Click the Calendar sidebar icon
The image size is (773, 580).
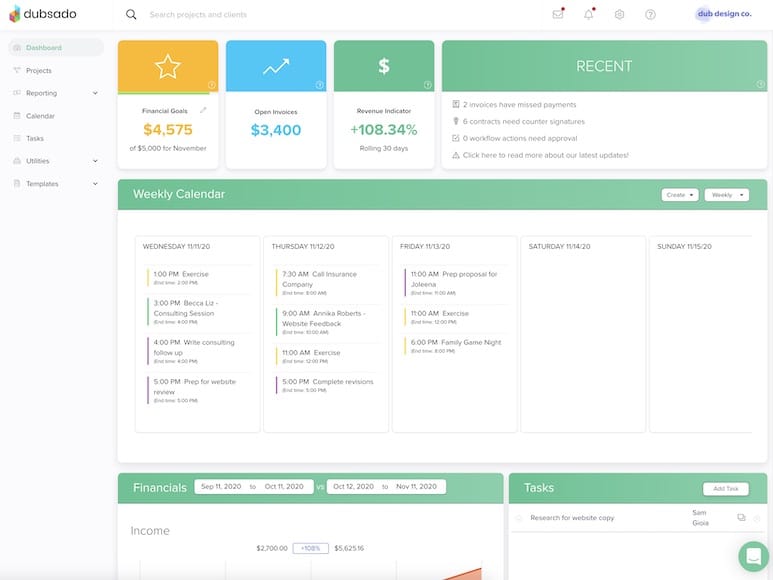(17, 115)
